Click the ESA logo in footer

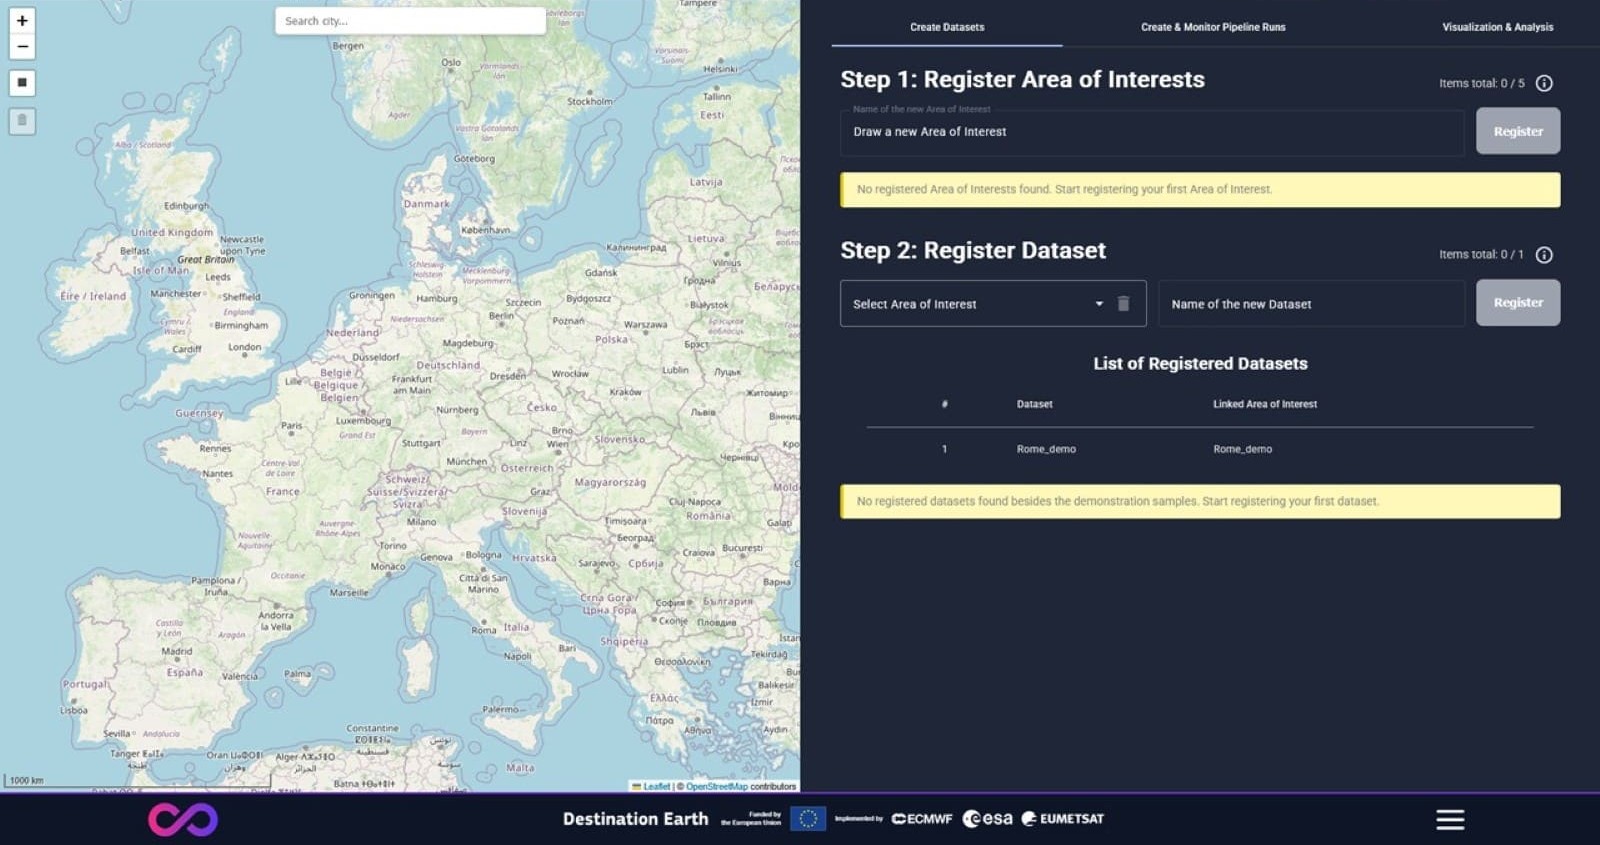[987, 819]
